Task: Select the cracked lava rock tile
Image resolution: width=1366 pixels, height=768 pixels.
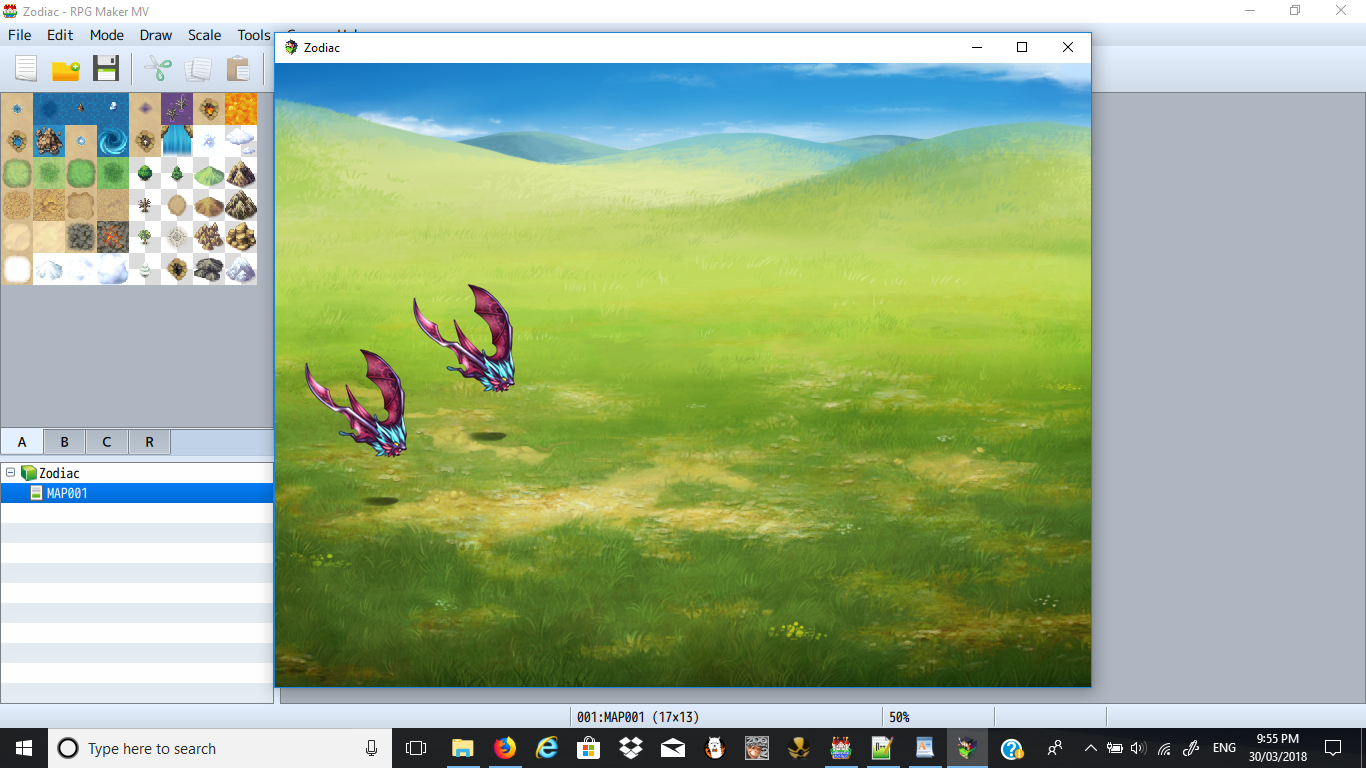Action: tap(113, 237)
